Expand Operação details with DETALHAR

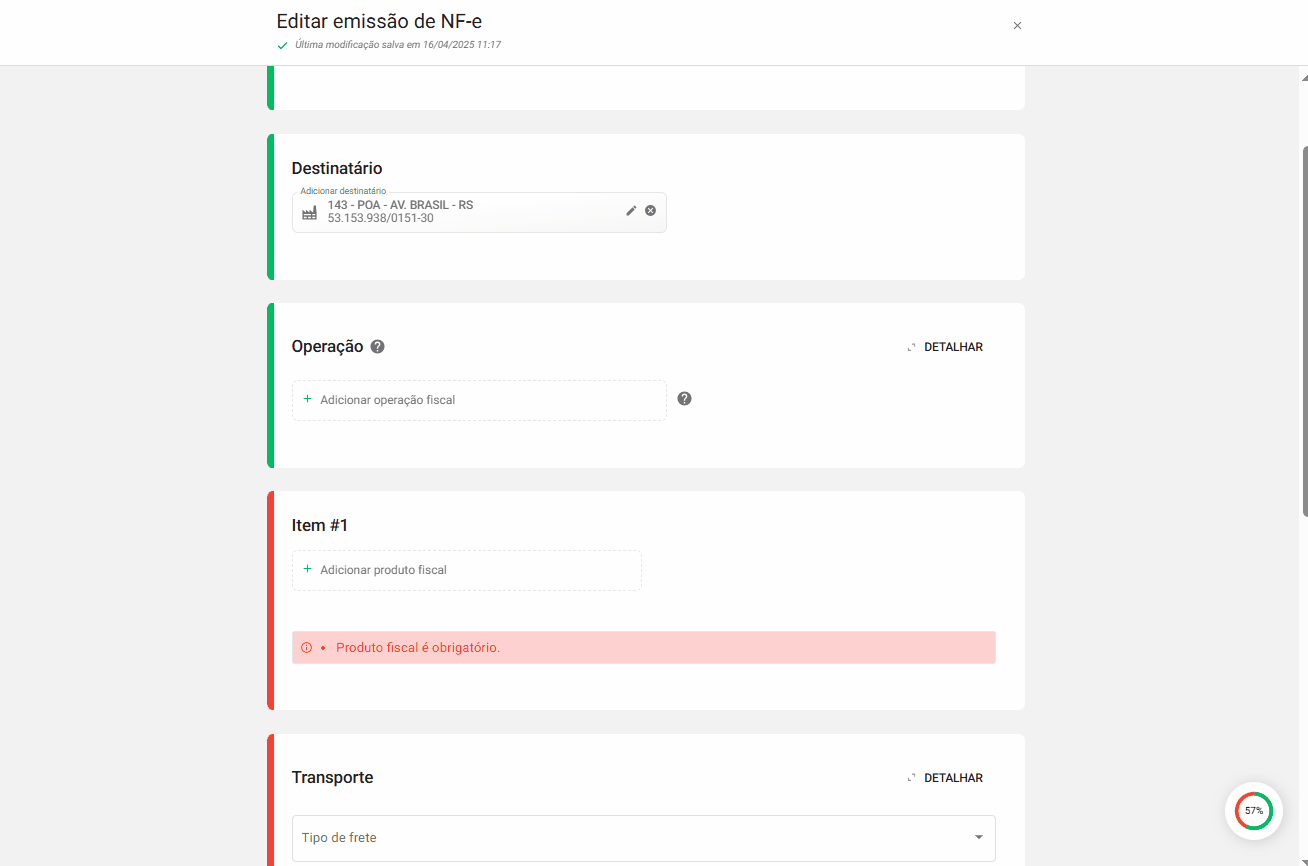pos(945,347)
